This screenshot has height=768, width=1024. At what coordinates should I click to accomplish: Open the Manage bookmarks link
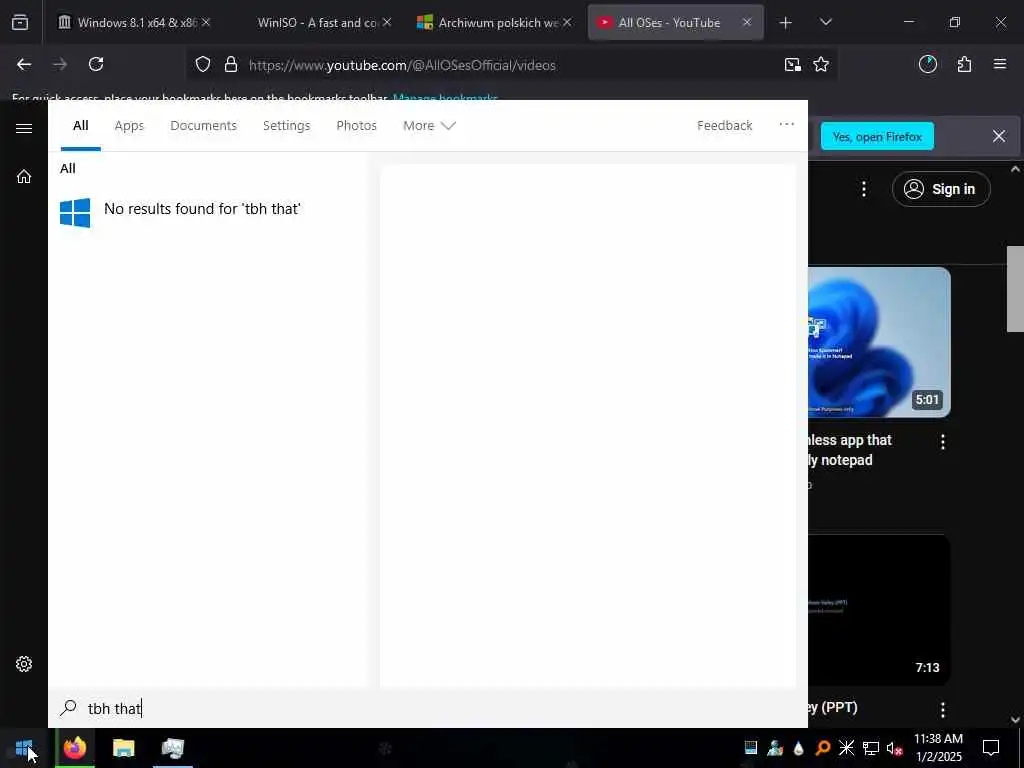click(445, 99)
